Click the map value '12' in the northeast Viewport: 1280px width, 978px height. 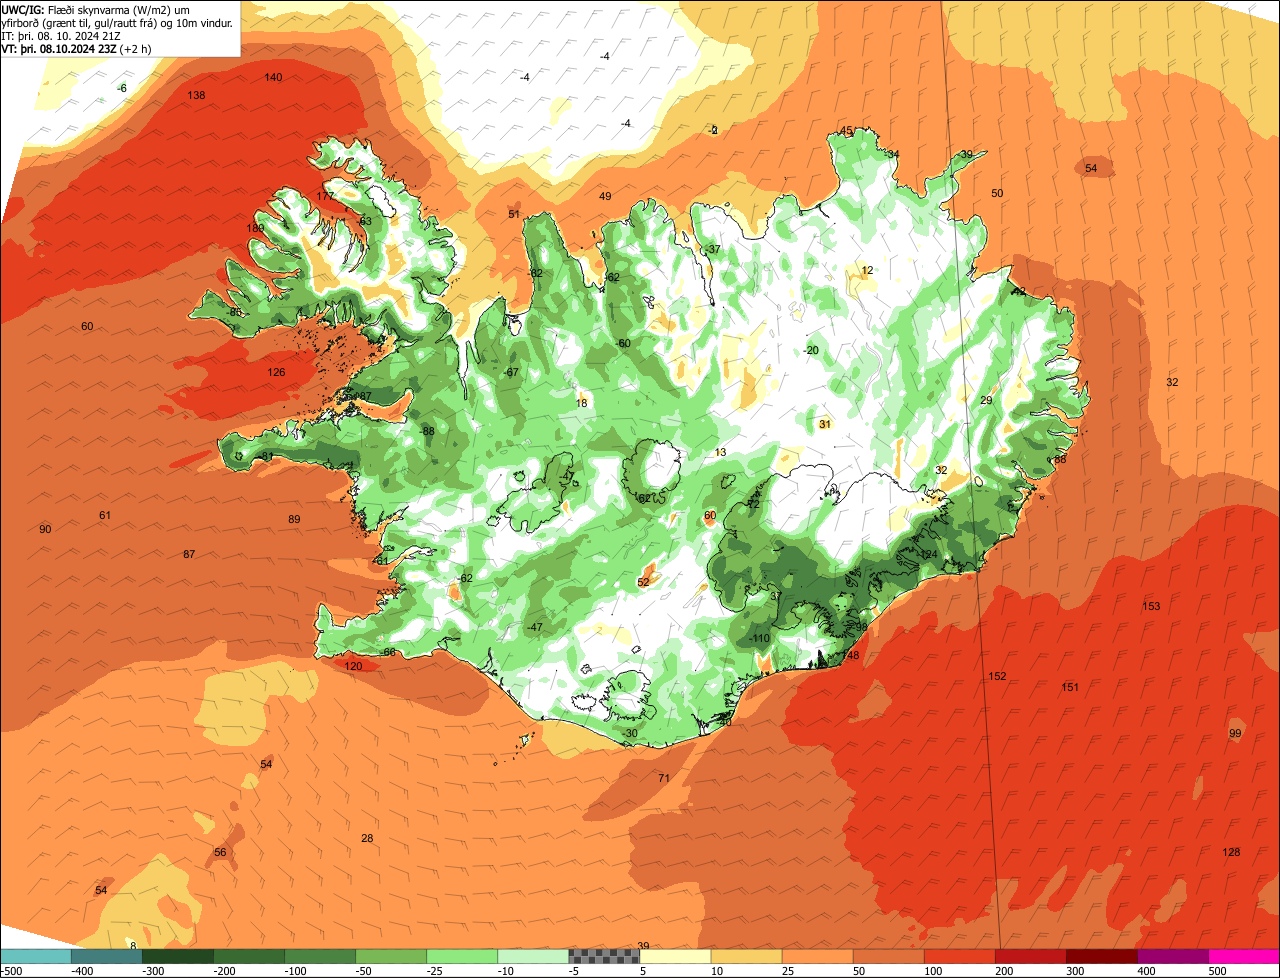tap(867, 271)
